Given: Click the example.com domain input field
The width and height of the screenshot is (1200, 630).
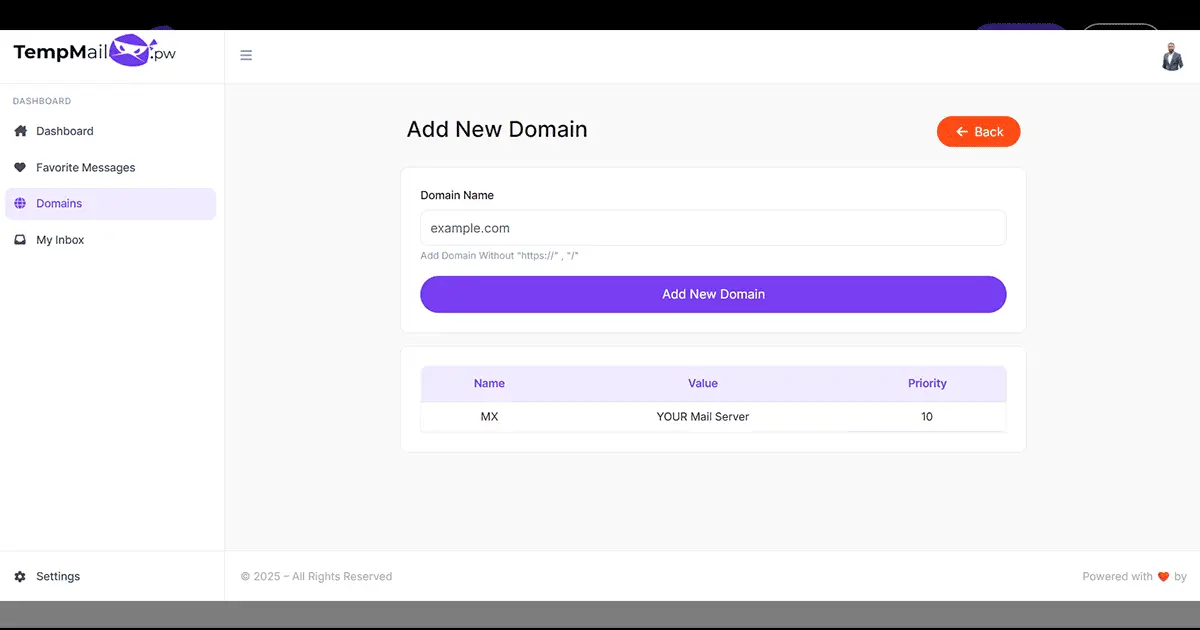Looking at the screenshot, I should pyautogui.click(x=713, y=228).
